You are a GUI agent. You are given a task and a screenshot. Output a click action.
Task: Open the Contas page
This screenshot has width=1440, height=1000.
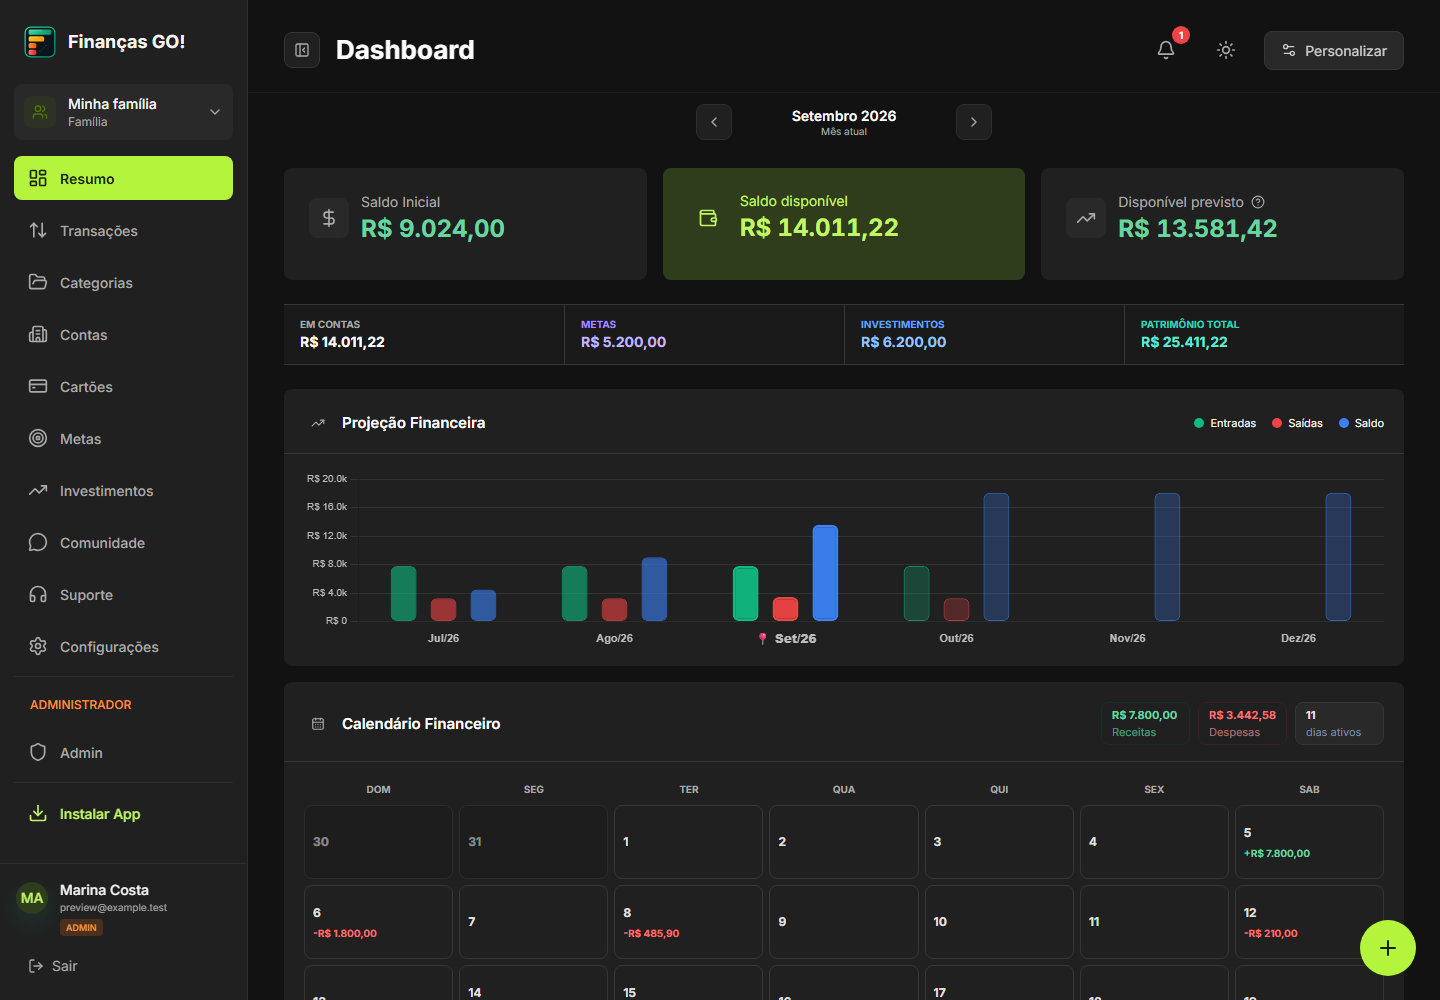[123, 334]
